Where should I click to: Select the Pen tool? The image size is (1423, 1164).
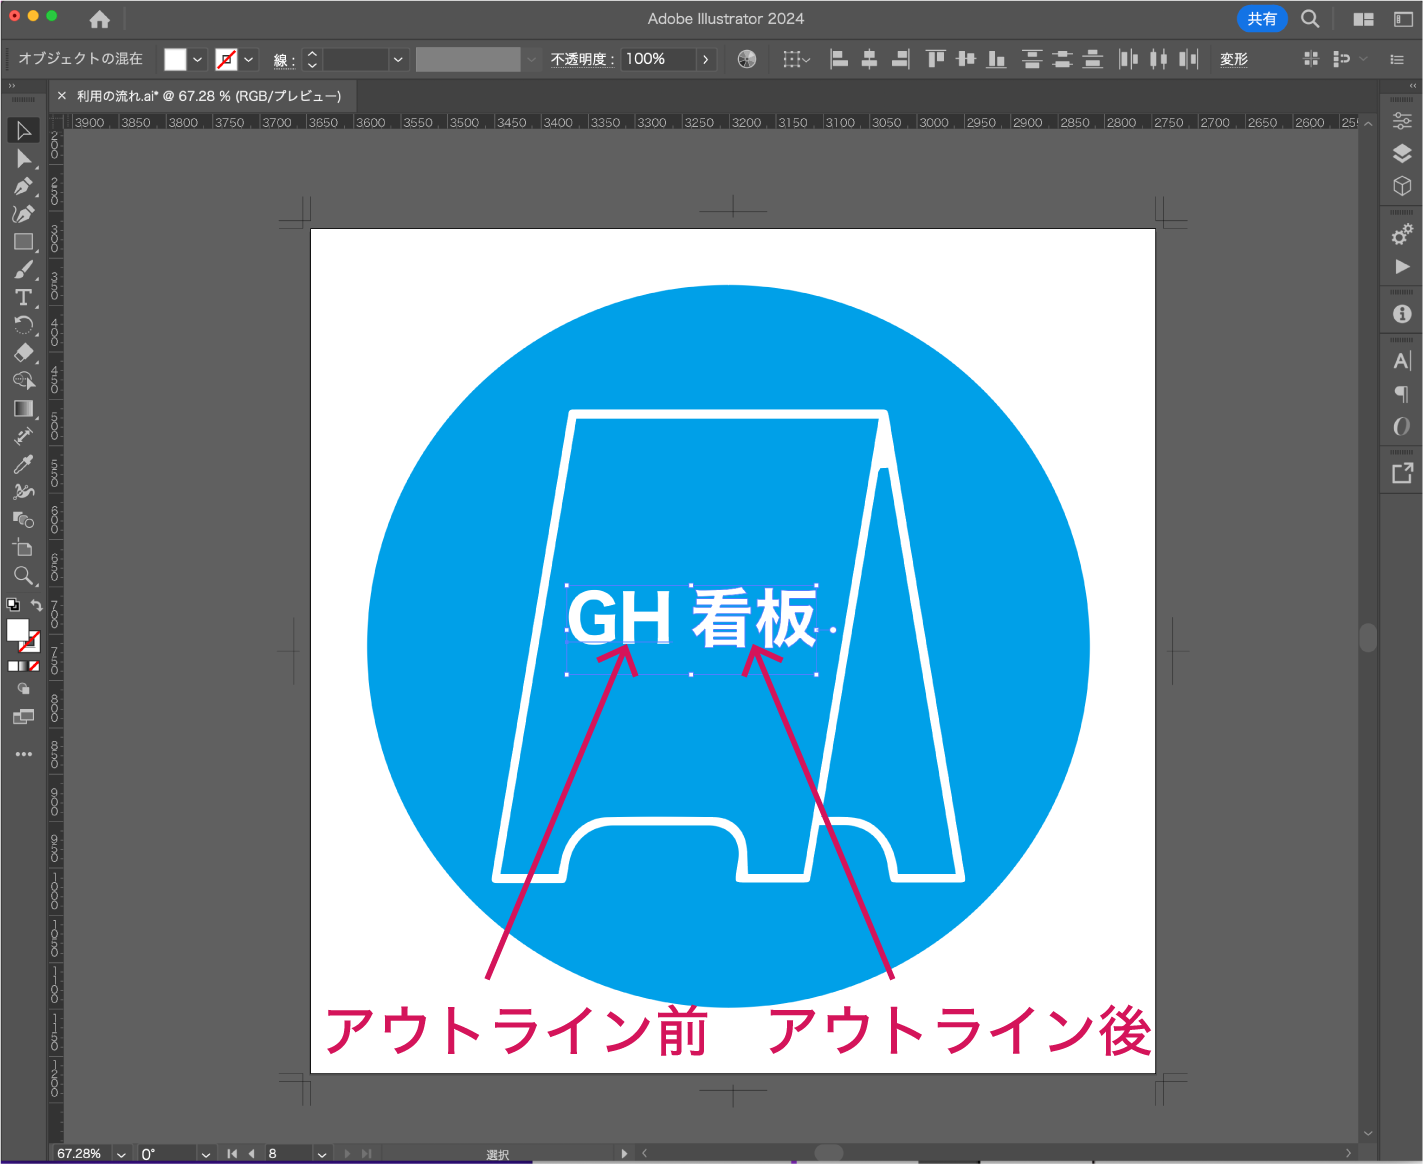(x=23, y=186)
